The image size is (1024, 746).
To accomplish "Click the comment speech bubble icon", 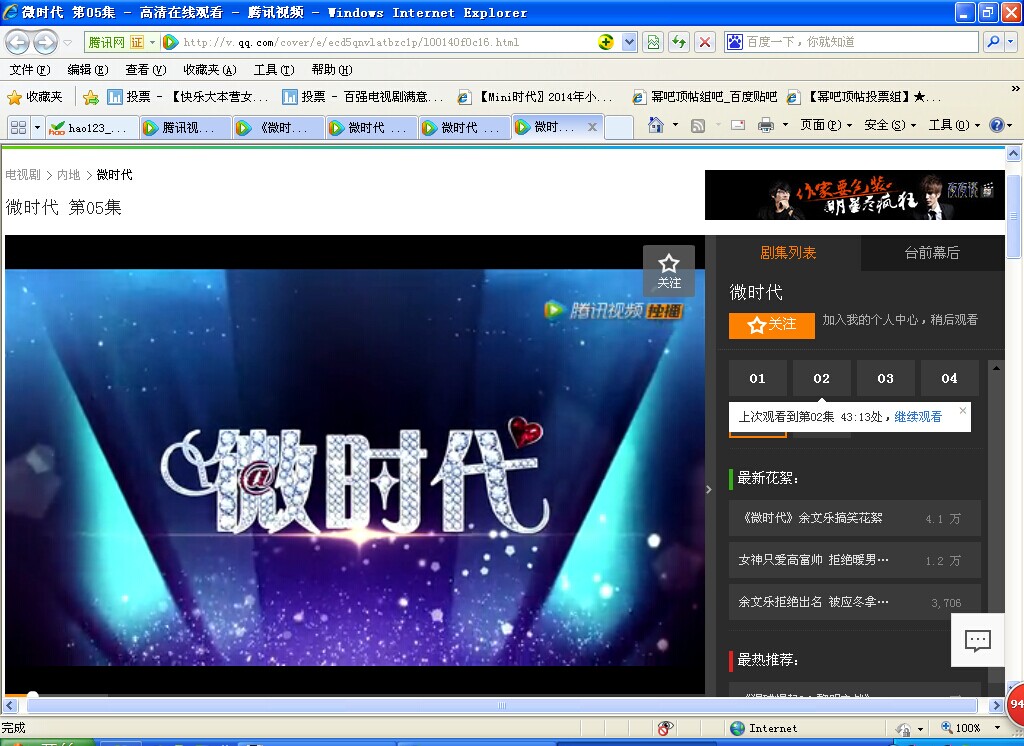I will pyautogui.click(x=978, y=640).
